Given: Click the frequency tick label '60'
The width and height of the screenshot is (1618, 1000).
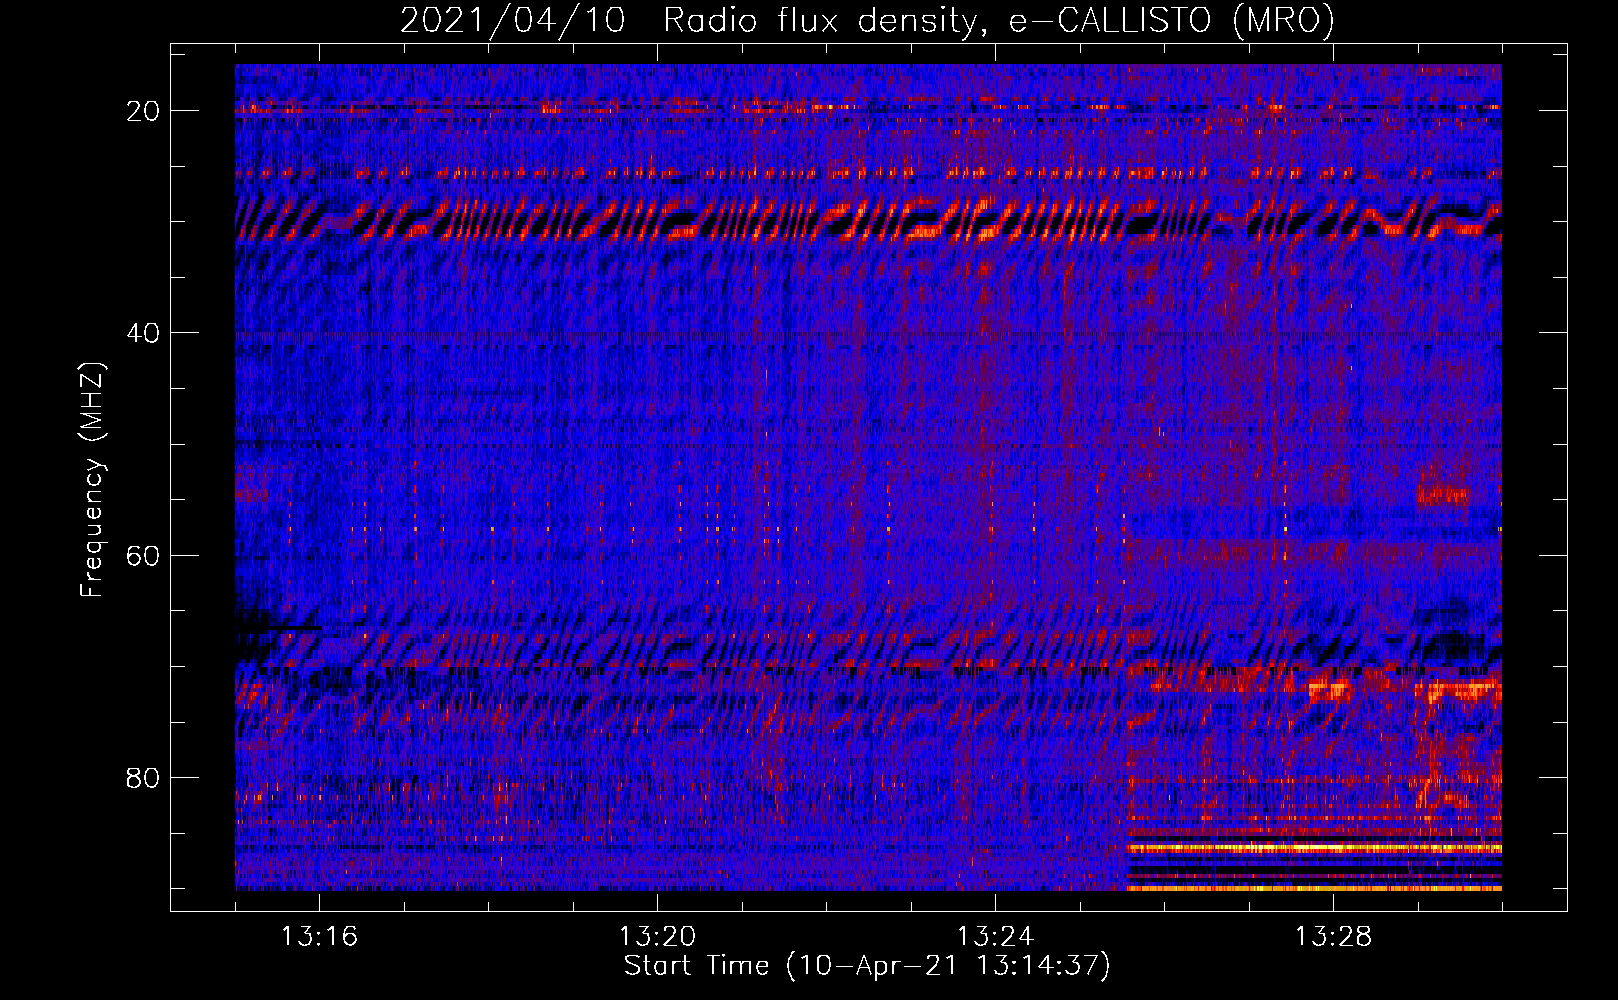Looking at the screenshot, I should coord(144,555).
